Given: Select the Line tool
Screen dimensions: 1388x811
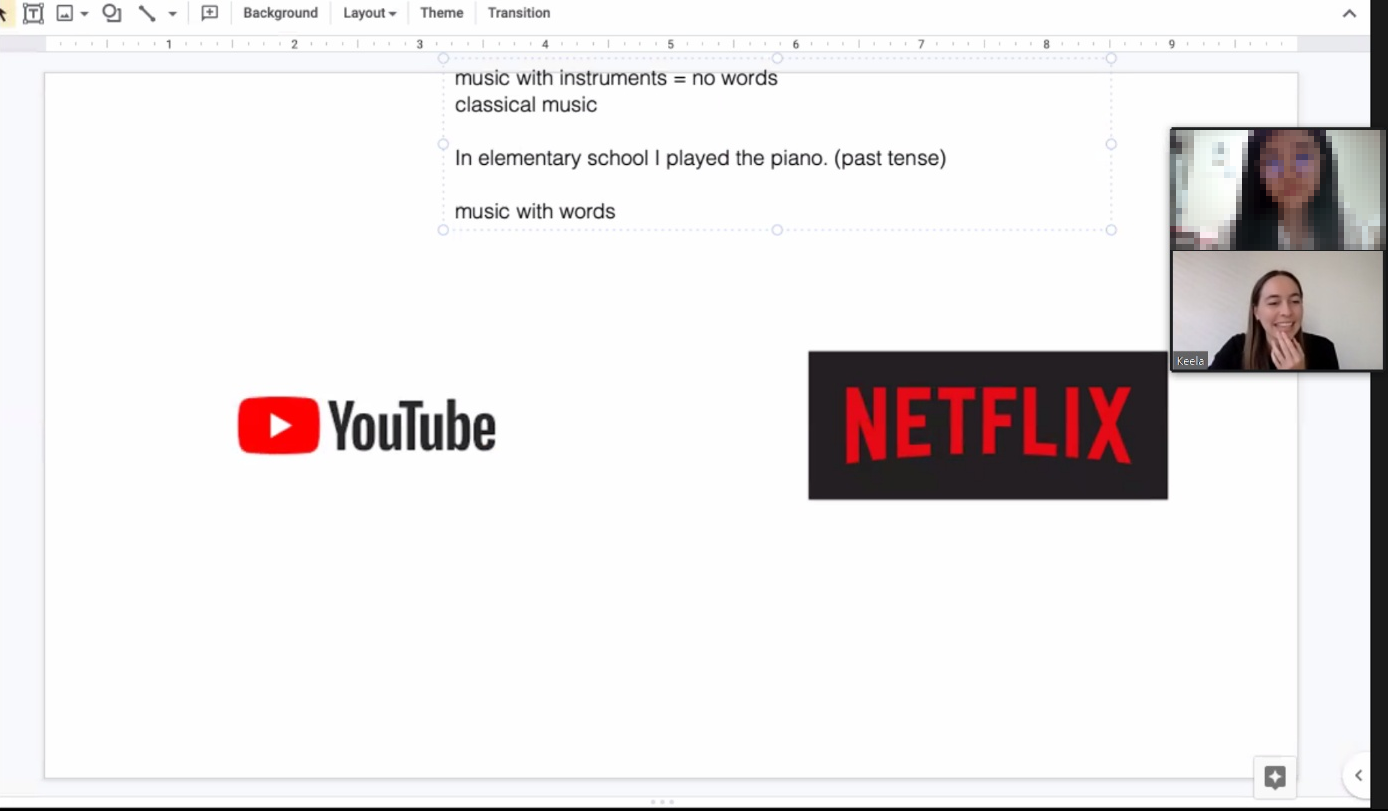Looking at the screenshot, I should click(147, 13).
